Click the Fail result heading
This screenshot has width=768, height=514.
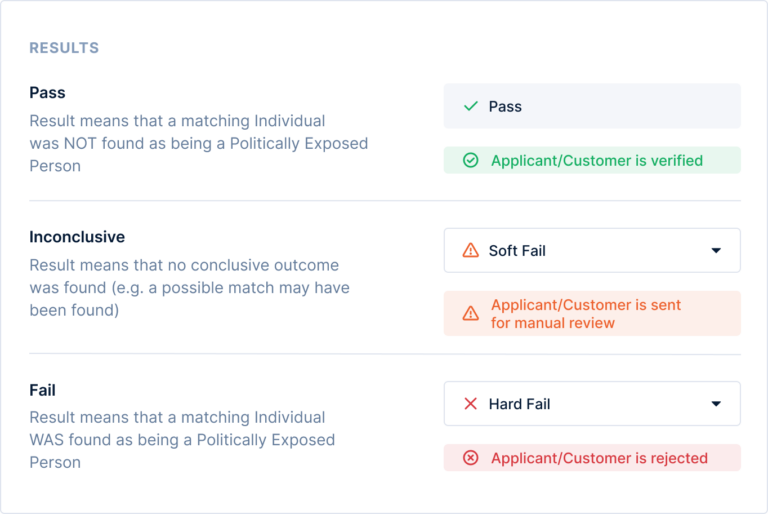42,390
